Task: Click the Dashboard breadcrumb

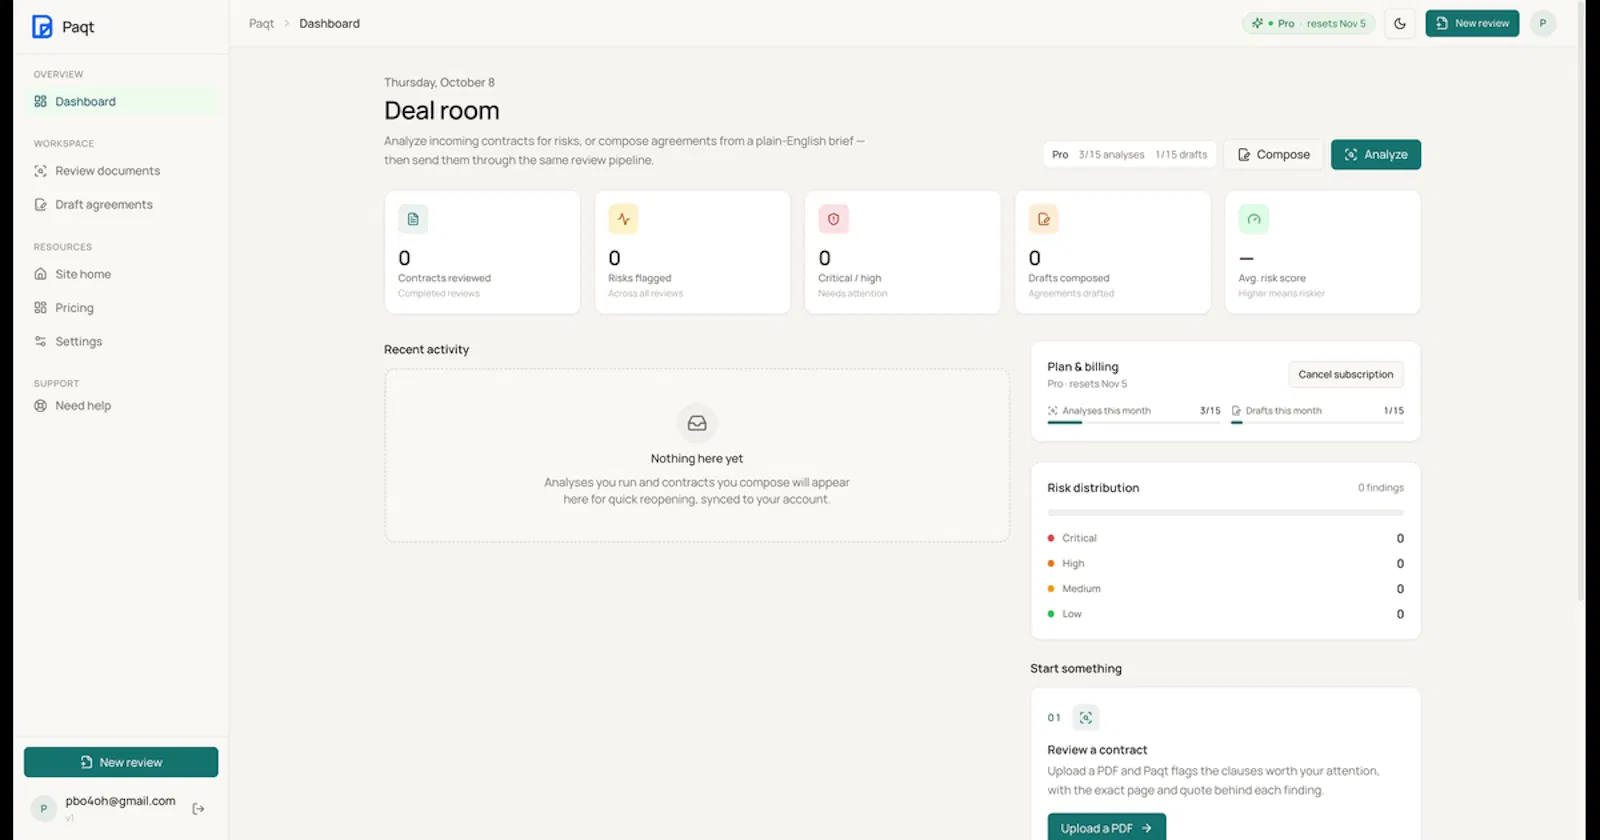Action: click(329, 23)
